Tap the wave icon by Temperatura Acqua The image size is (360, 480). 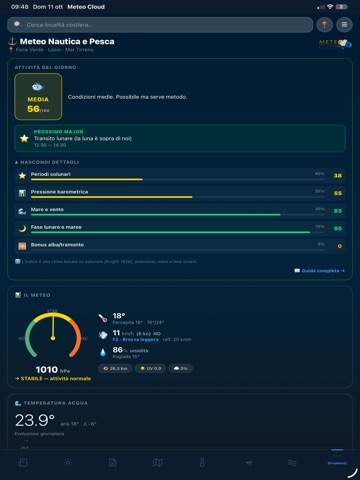(18, 403)
